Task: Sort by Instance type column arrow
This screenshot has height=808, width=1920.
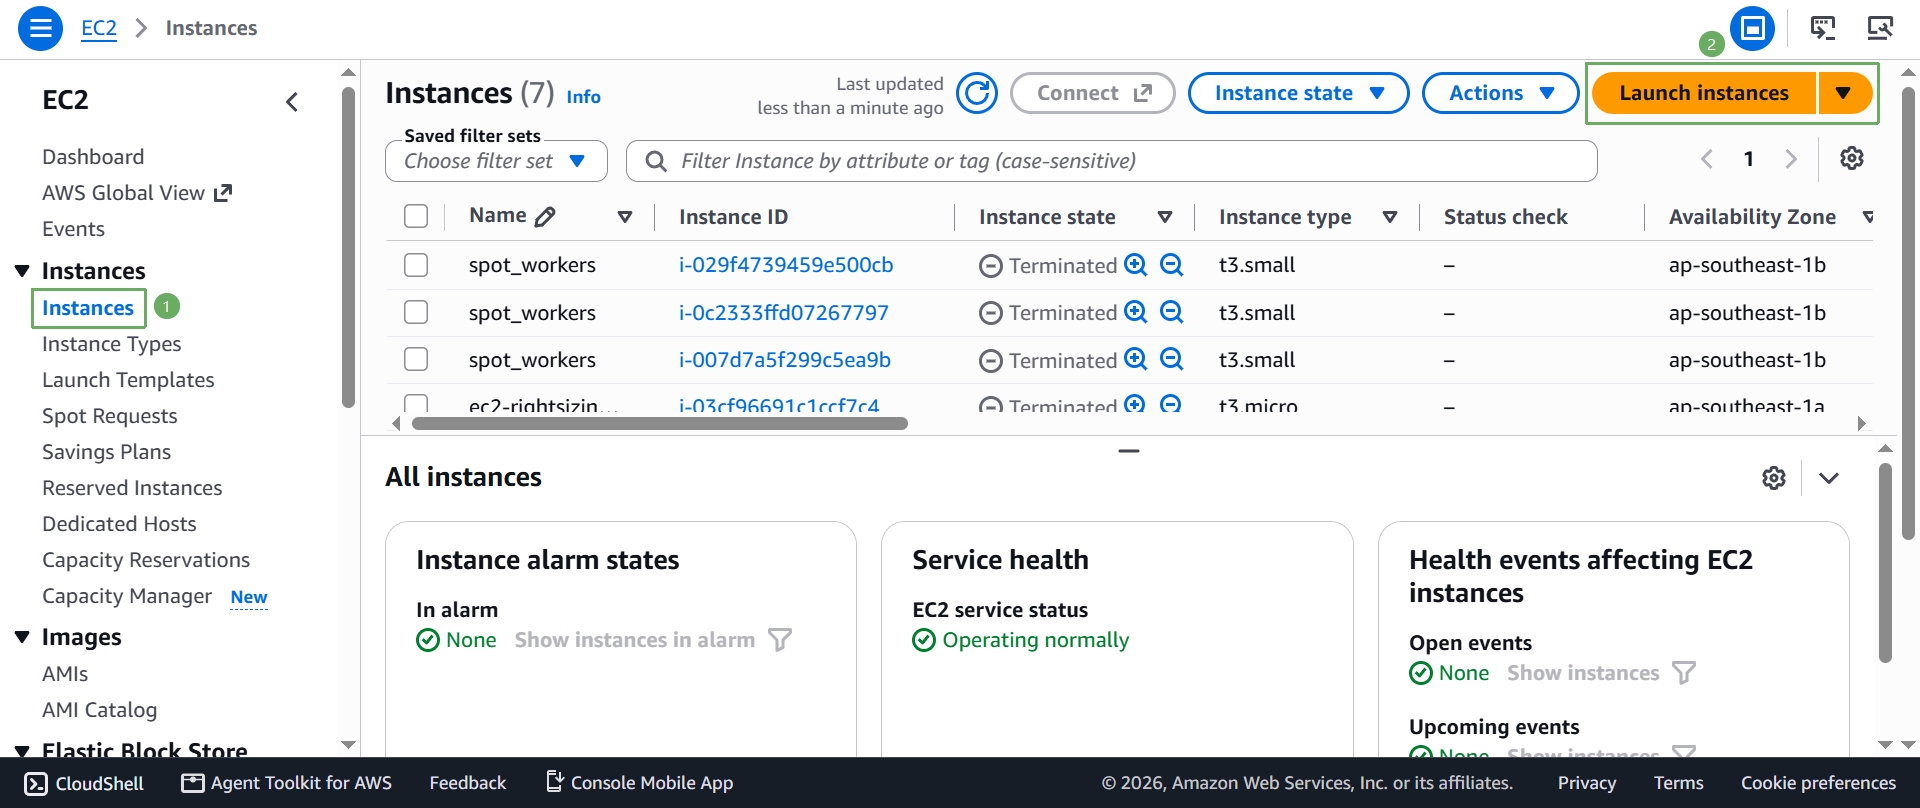Action: pos(1390,217)
